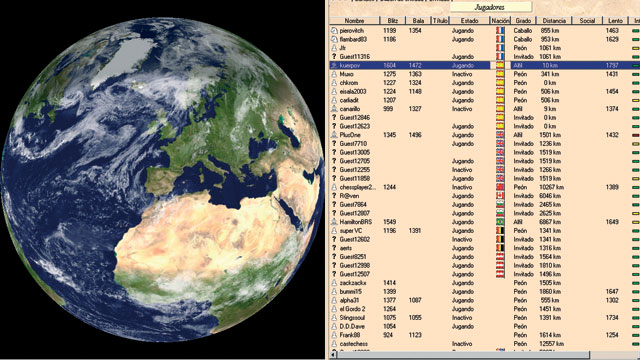The width and height of the screenshot is (640, 360).
Task: Sort by the Social column header
Action: [587, 20]
